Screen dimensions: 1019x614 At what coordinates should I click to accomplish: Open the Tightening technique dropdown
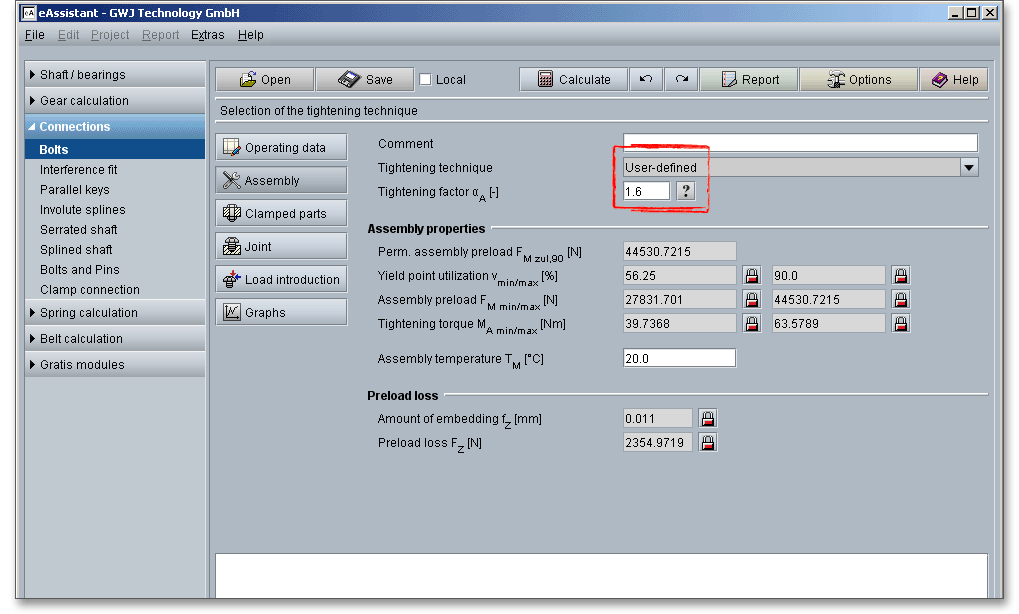pyautogui.click(x=968, y=168)
